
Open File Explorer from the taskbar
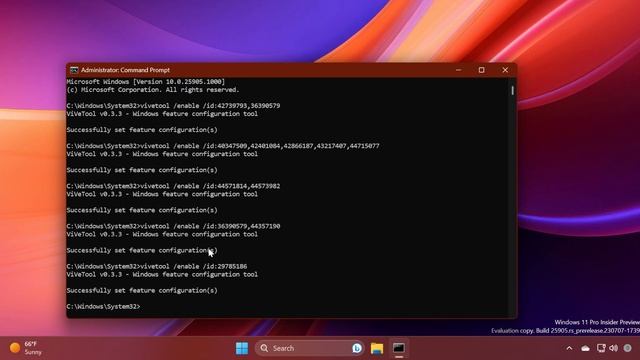pos(377,348)
